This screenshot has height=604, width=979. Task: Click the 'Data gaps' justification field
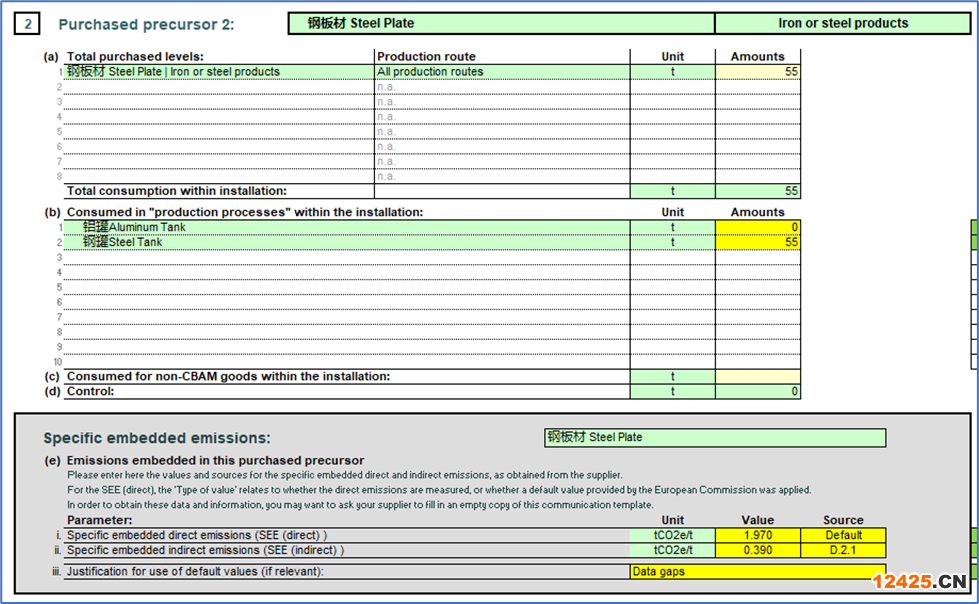click(757, 572)
